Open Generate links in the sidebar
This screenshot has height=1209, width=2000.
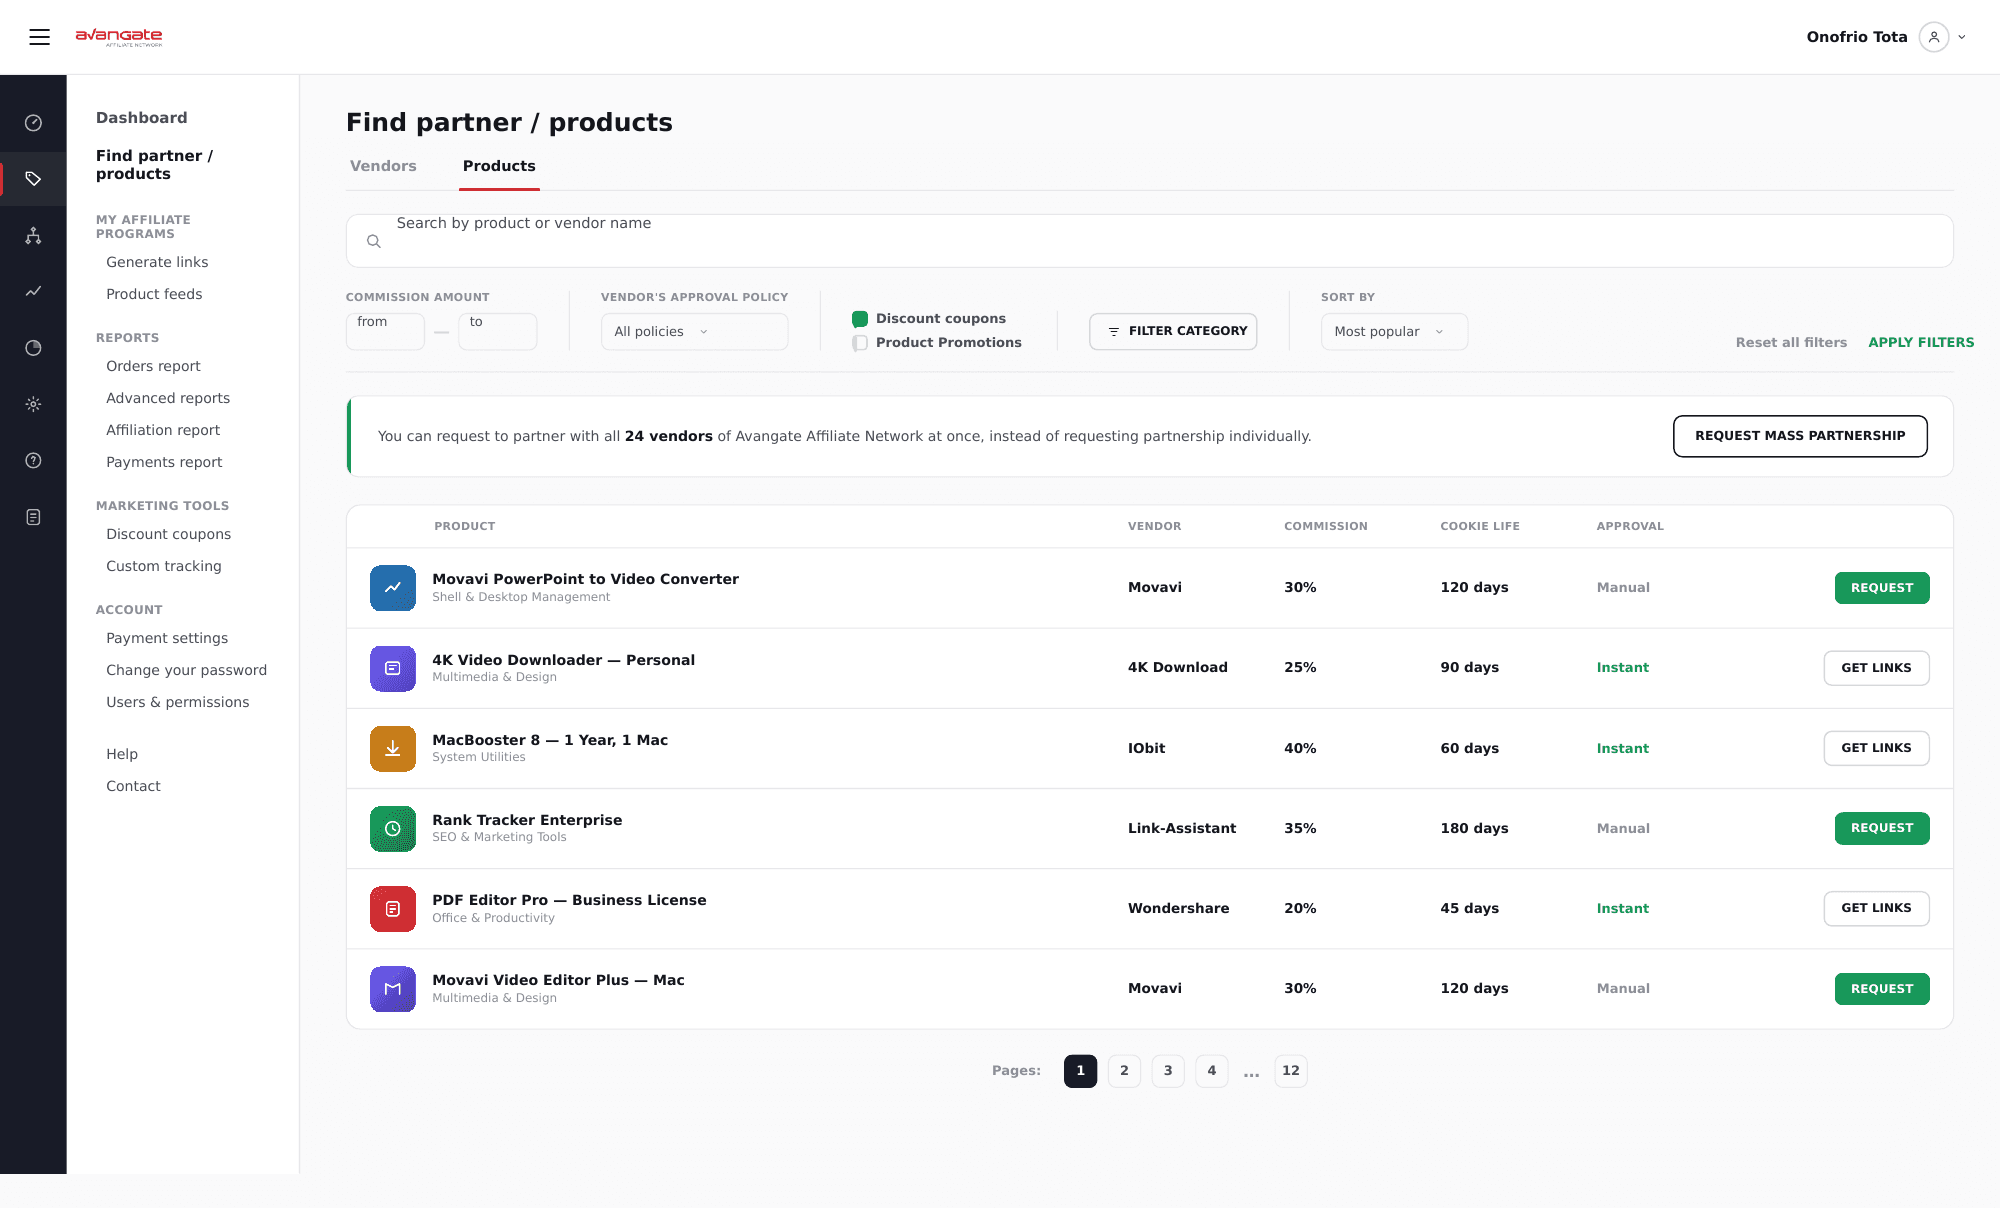[157, 262]
